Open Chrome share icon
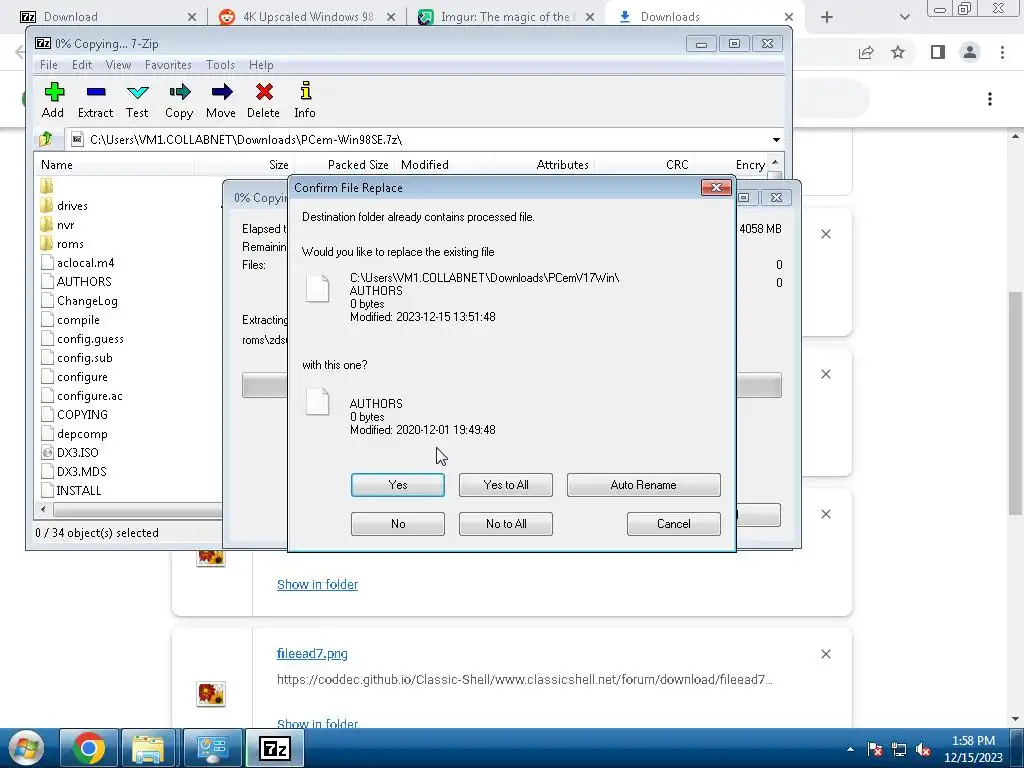1024x768 pixels. (x=866, y=52)
